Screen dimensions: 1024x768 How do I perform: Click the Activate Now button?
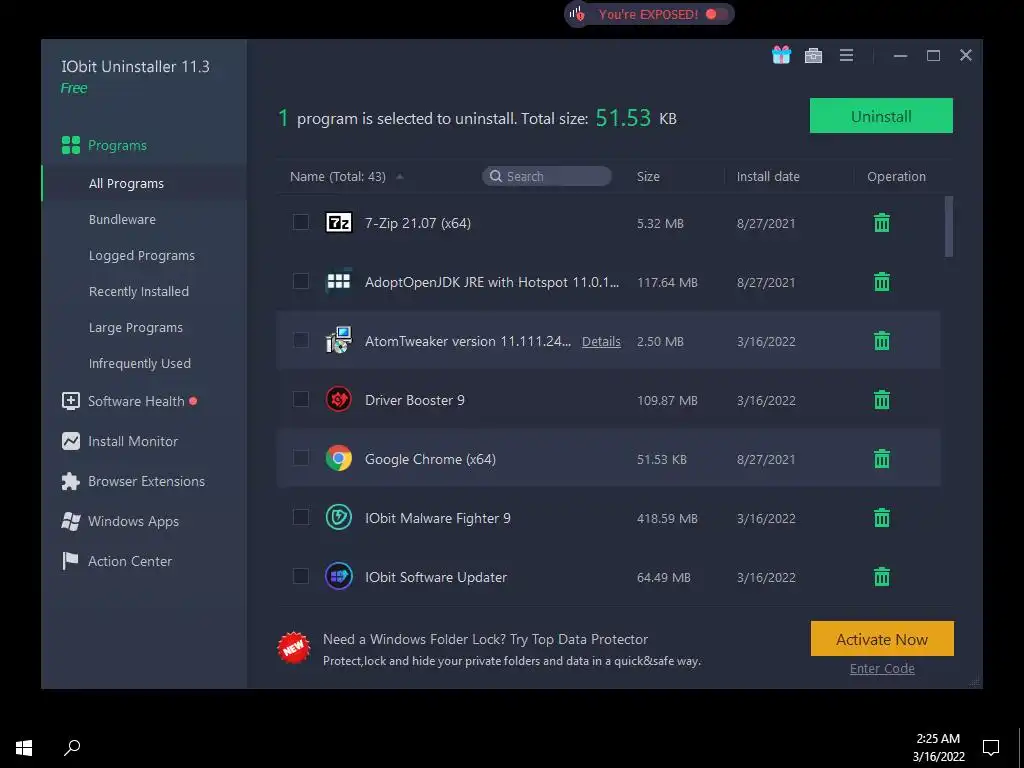pos(882,639)
